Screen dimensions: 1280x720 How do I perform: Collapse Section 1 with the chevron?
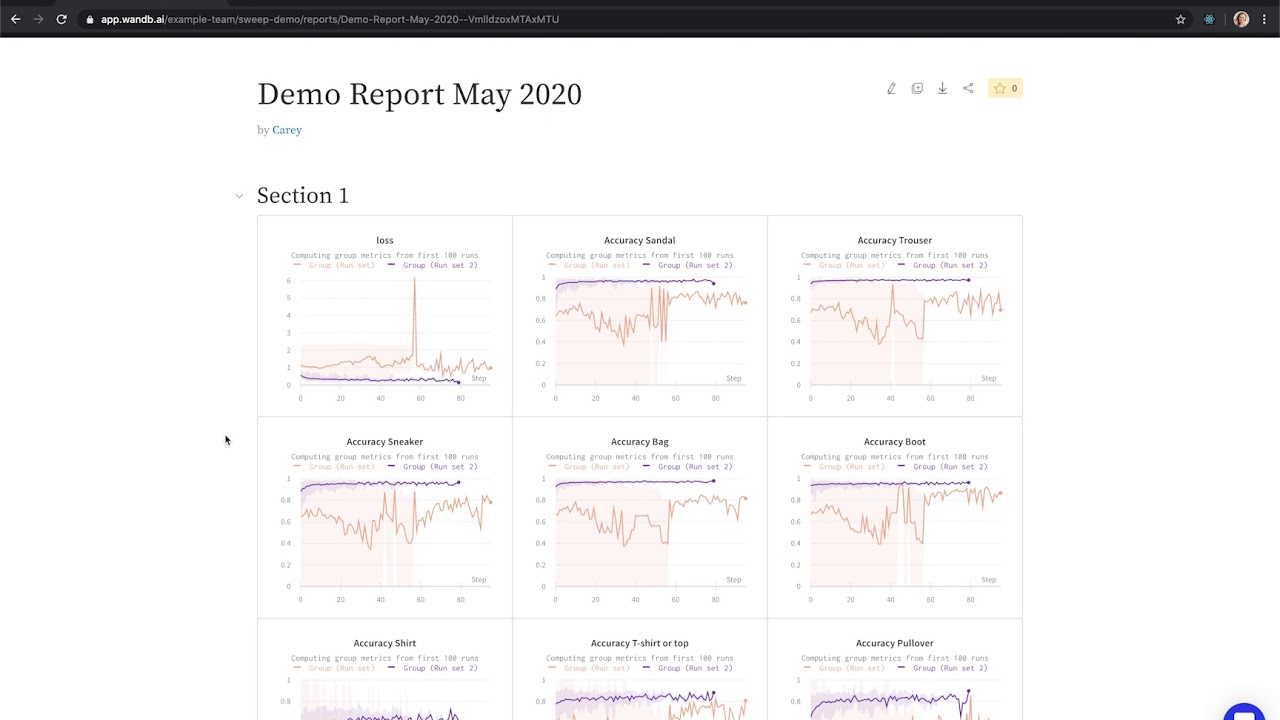pyautogui.click(x=239, y=196)
